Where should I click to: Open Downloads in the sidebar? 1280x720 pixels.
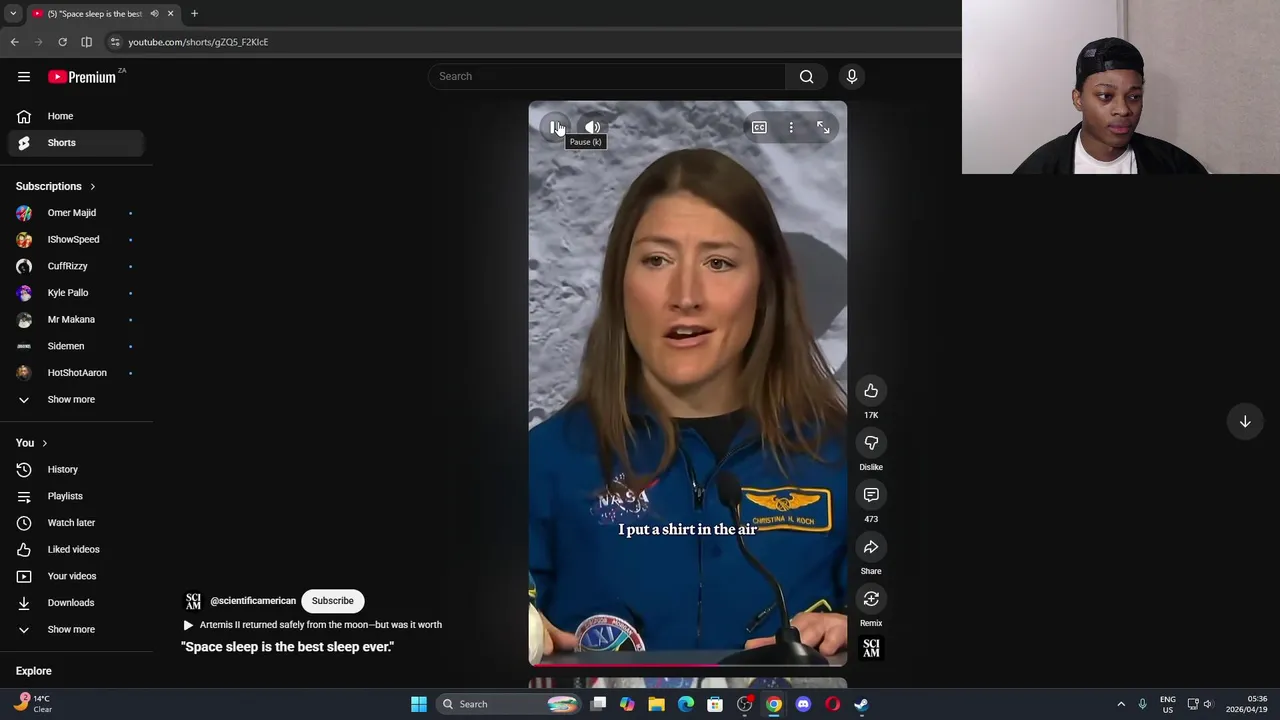(x=76, y=603)
